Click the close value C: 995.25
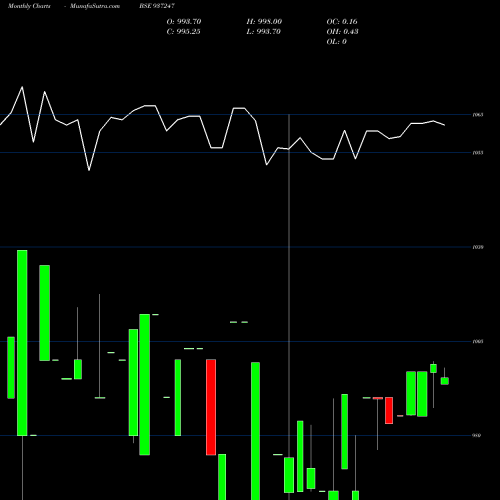The image size is (500, 500). tap(183, 32)
